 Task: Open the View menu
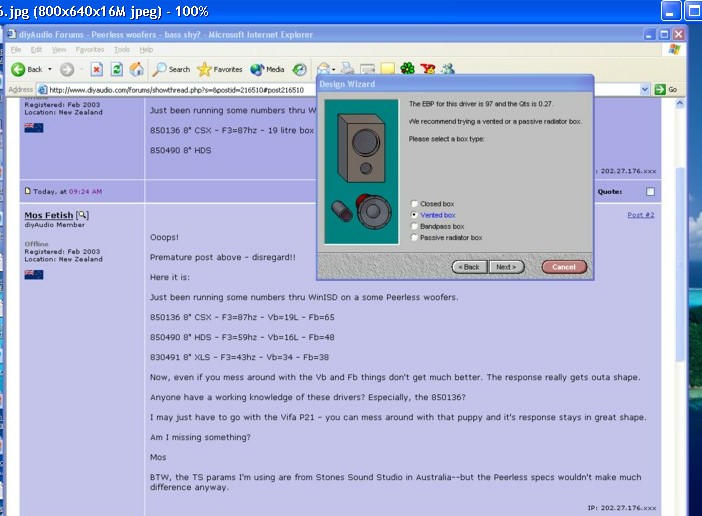[x=59, y=50]
